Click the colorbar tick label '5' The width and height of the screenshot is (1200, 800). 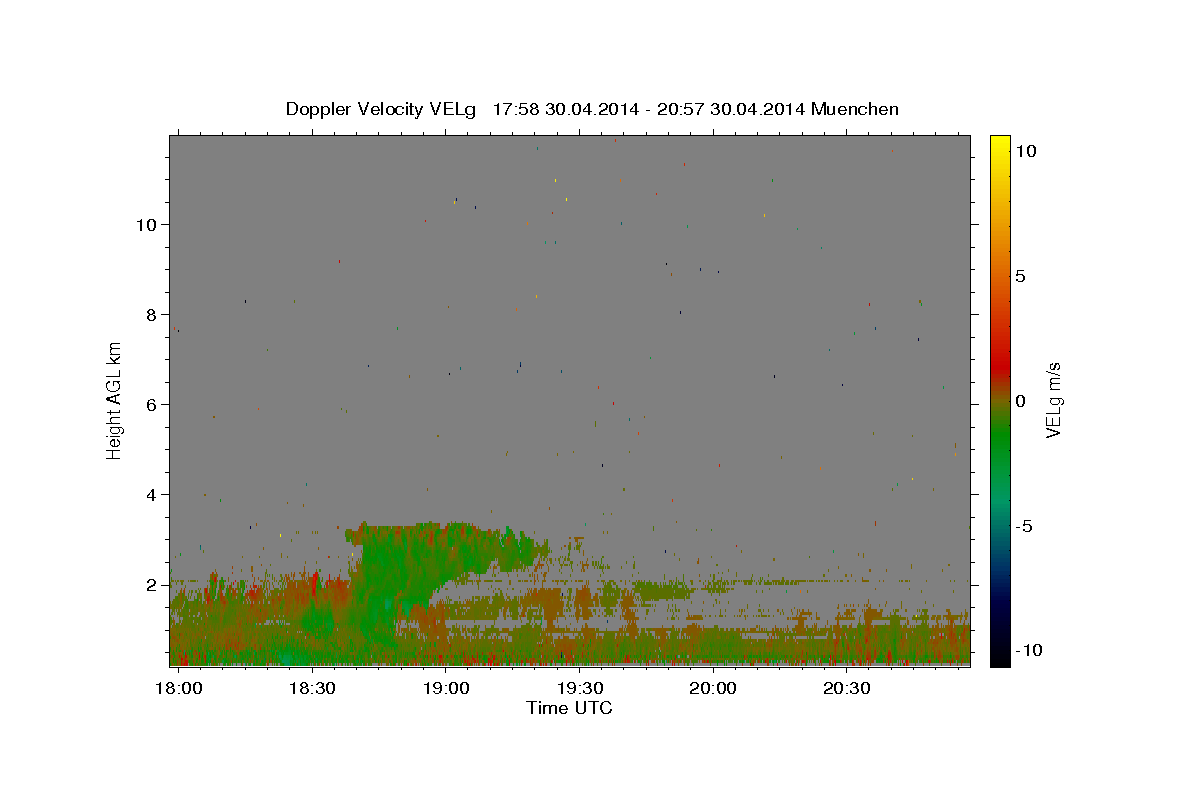click(1019, 276)
